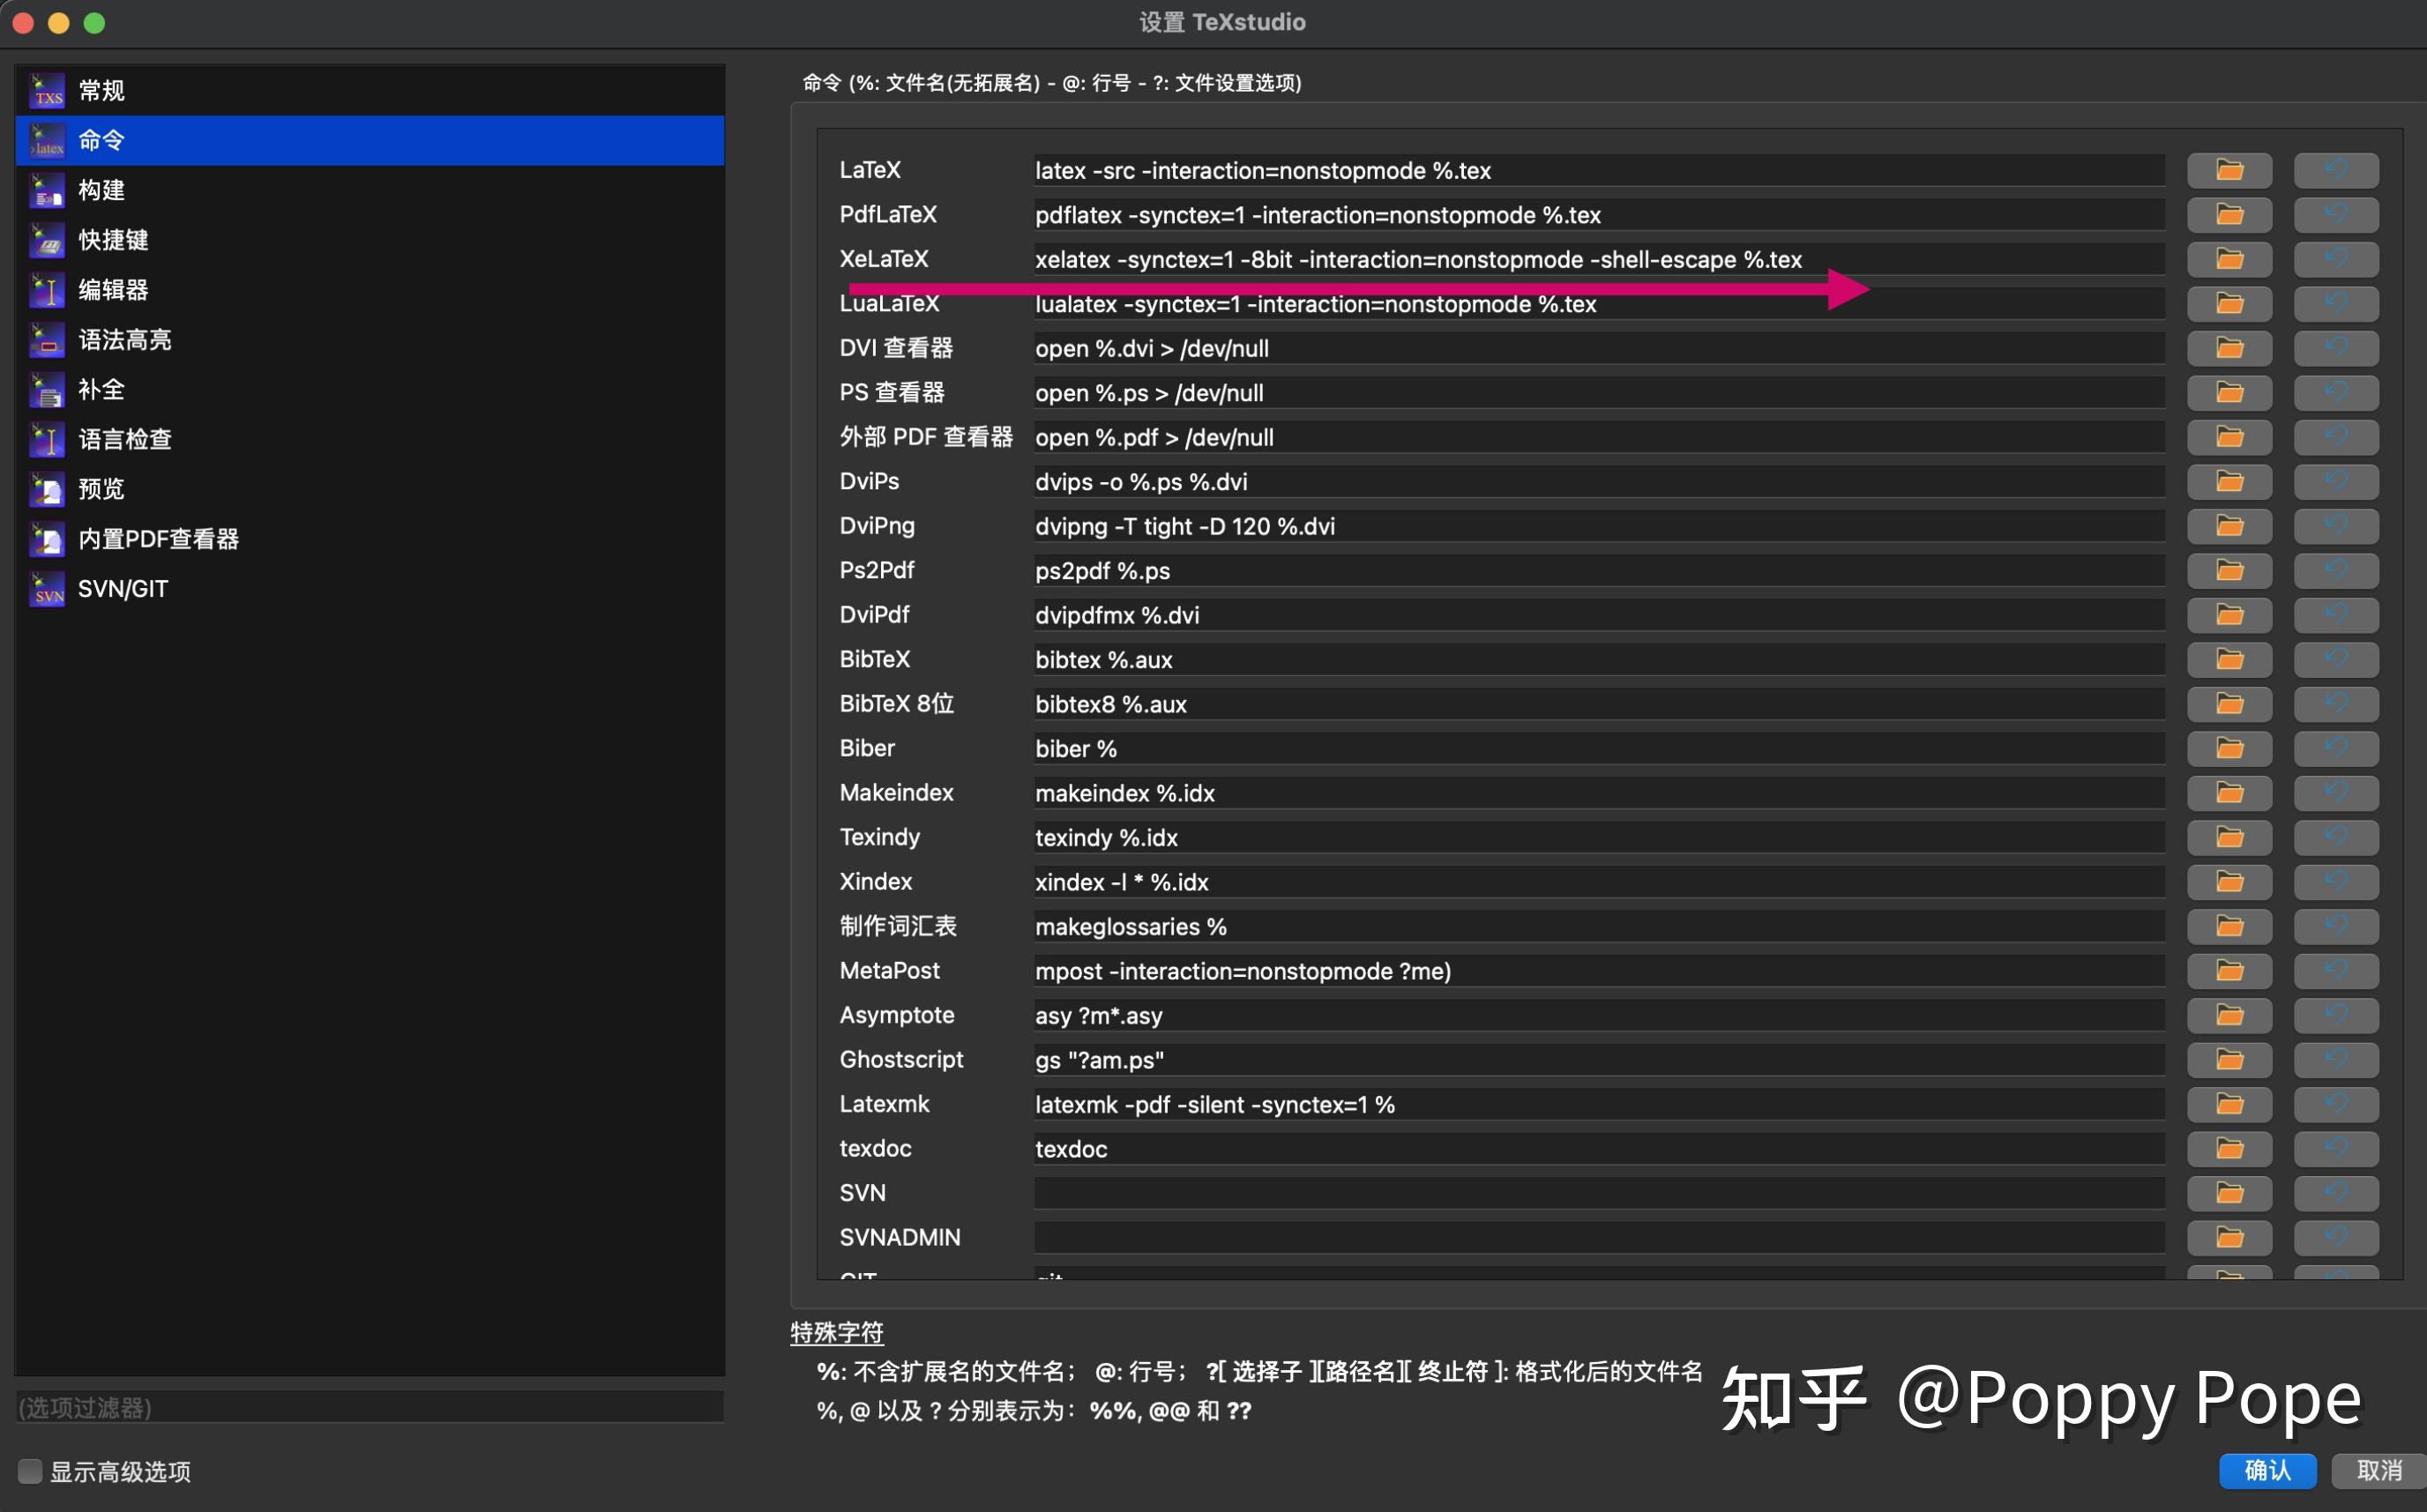Viewport: 2427px width, 1512px height.
Task: Select the 语法高亮 category
Action: (x=124, y=340)
